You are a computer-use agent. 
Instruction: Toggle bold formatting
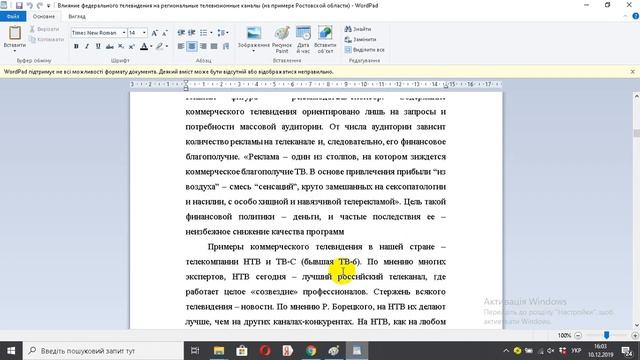(76, 47)
